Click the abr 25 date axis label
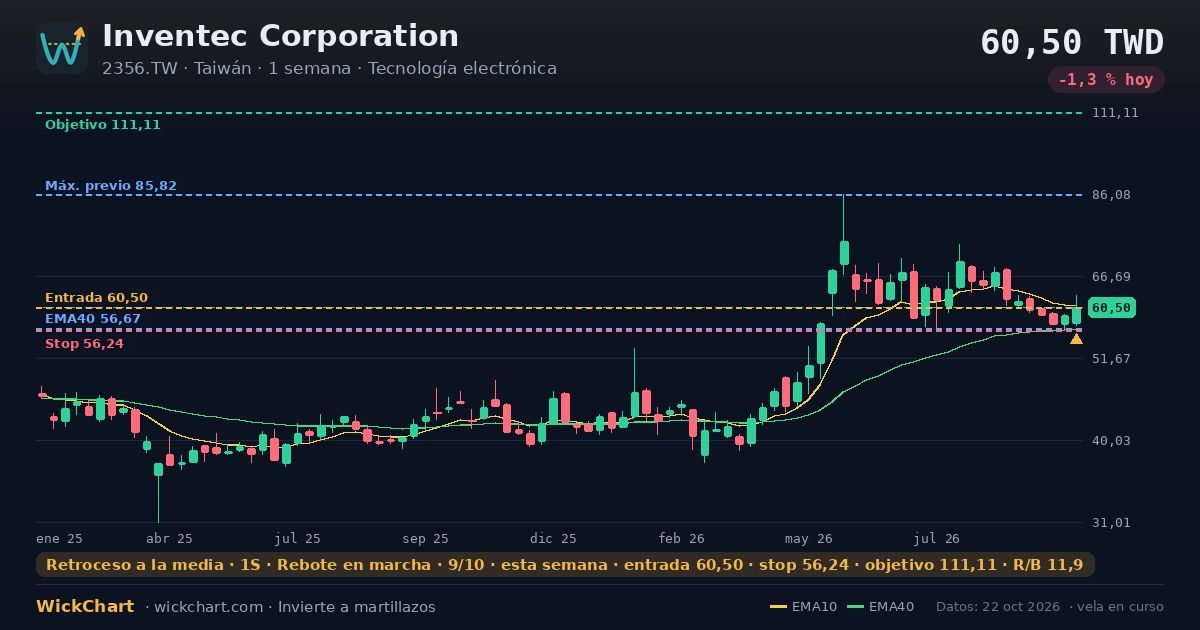Screen dimensions: 1200x630 169,538
